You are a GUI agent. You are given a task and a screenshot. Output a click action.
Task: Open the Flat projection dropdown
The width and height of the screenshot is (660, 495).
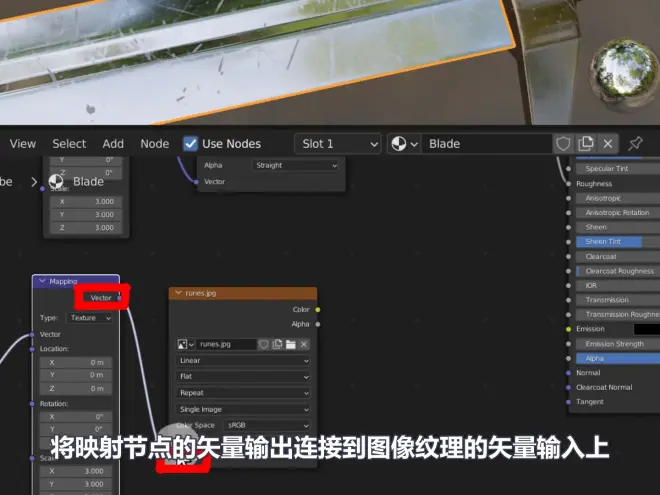point(243,377)
